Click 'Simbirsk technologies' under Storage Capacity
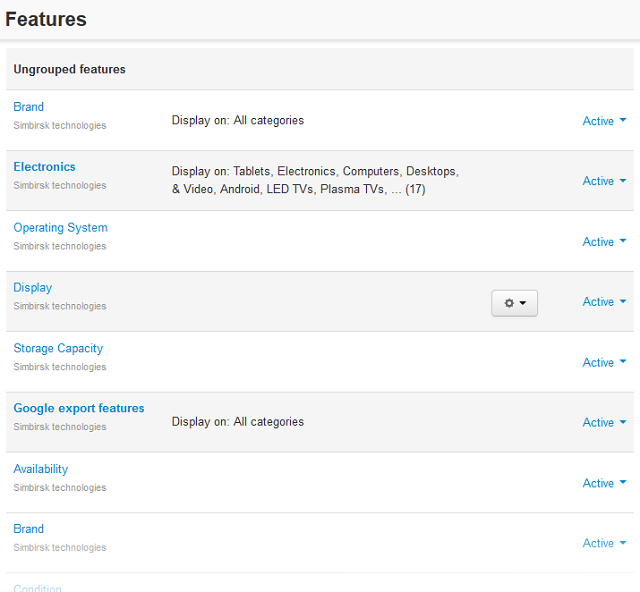This screenshot has width=640, height=592. 60,367
